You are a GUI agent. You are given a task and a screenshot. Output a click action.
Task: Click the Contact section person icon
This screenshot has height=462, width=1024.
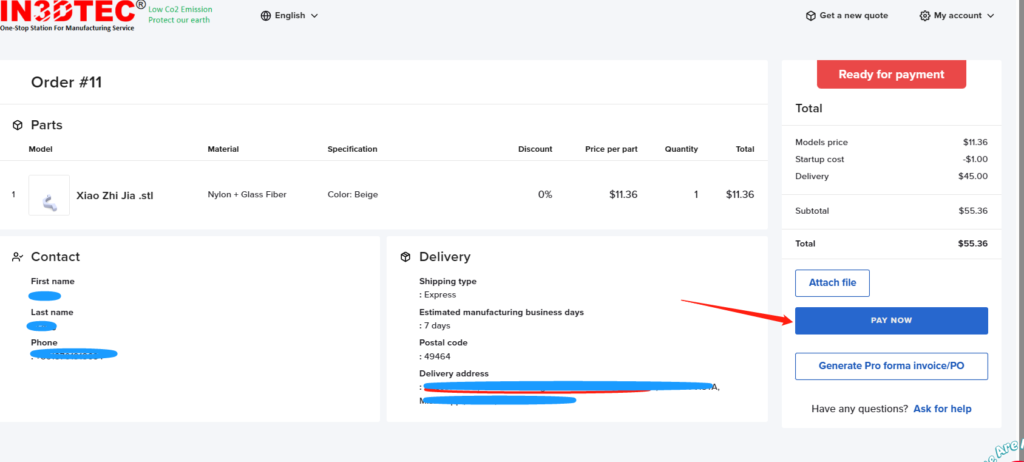(17, 257)
